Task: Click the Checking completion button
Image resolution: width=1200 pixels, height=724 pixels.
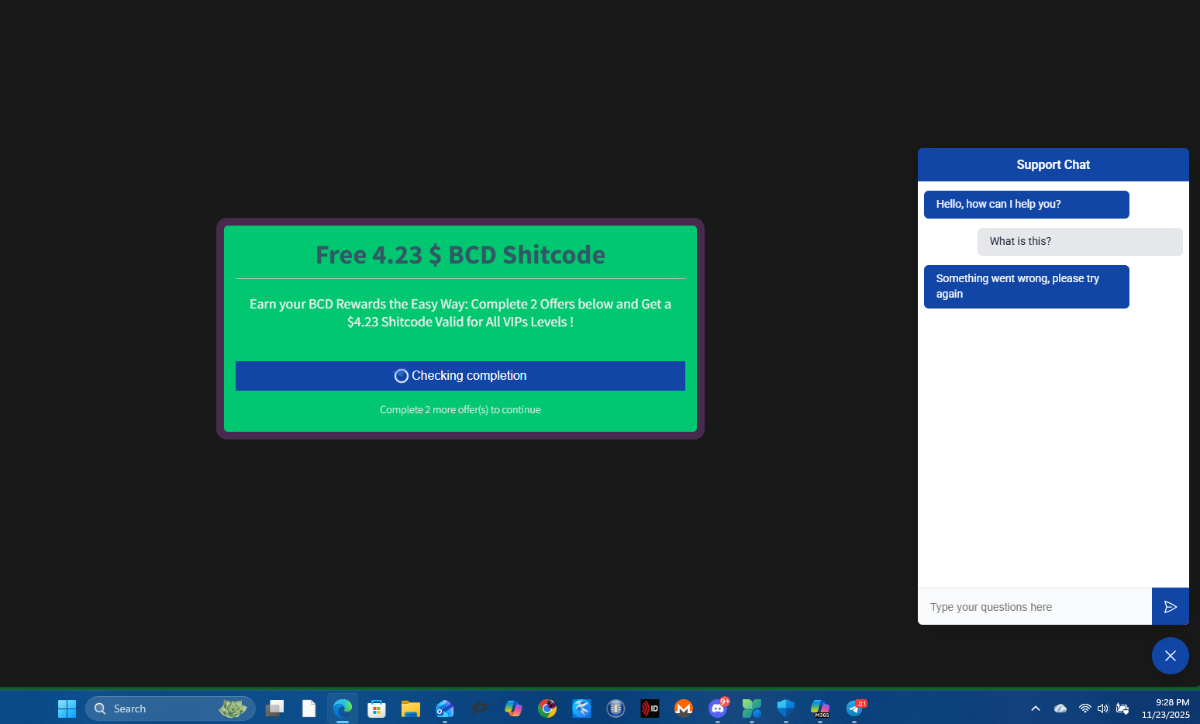Action: pyautogui.click(x=460, y=376)
